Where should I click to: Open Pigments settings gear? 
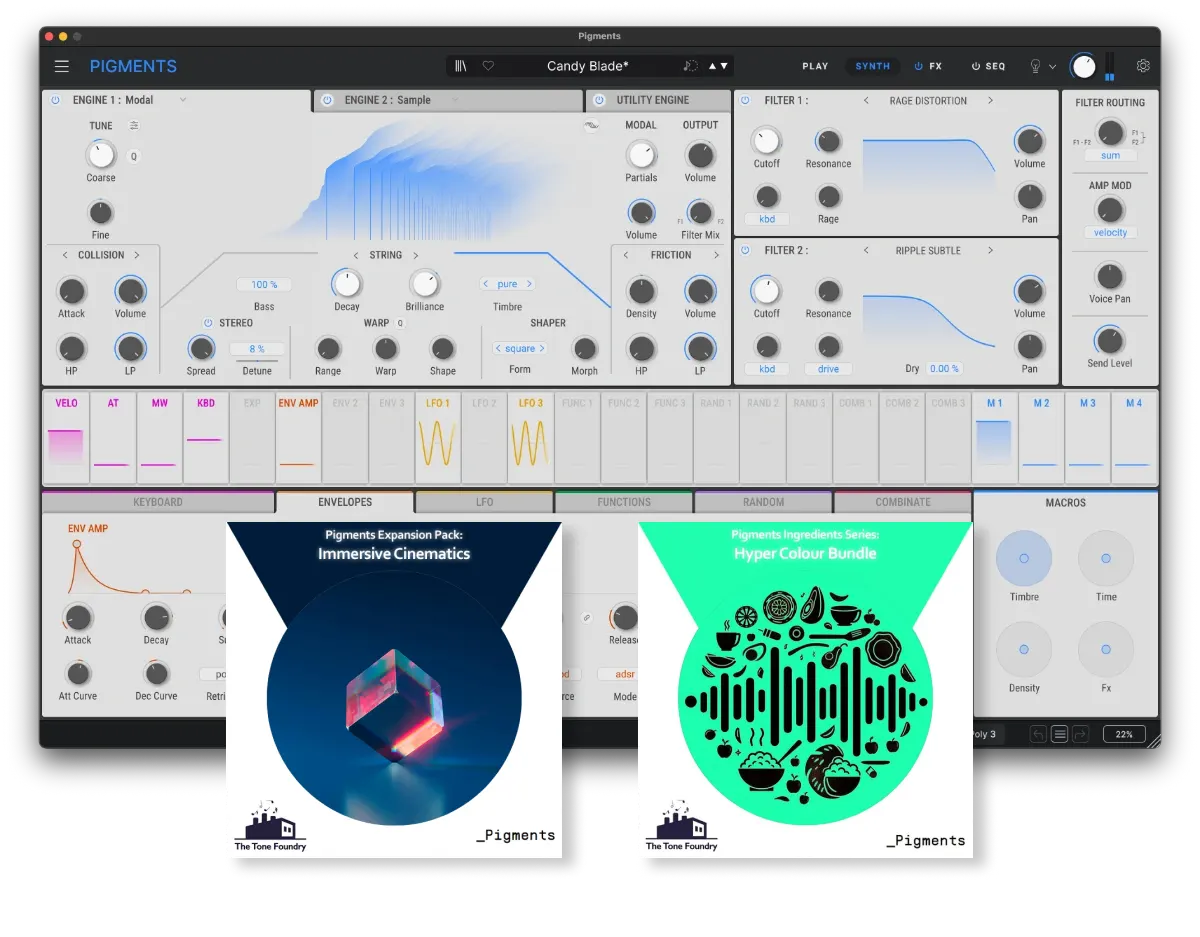1143,66
